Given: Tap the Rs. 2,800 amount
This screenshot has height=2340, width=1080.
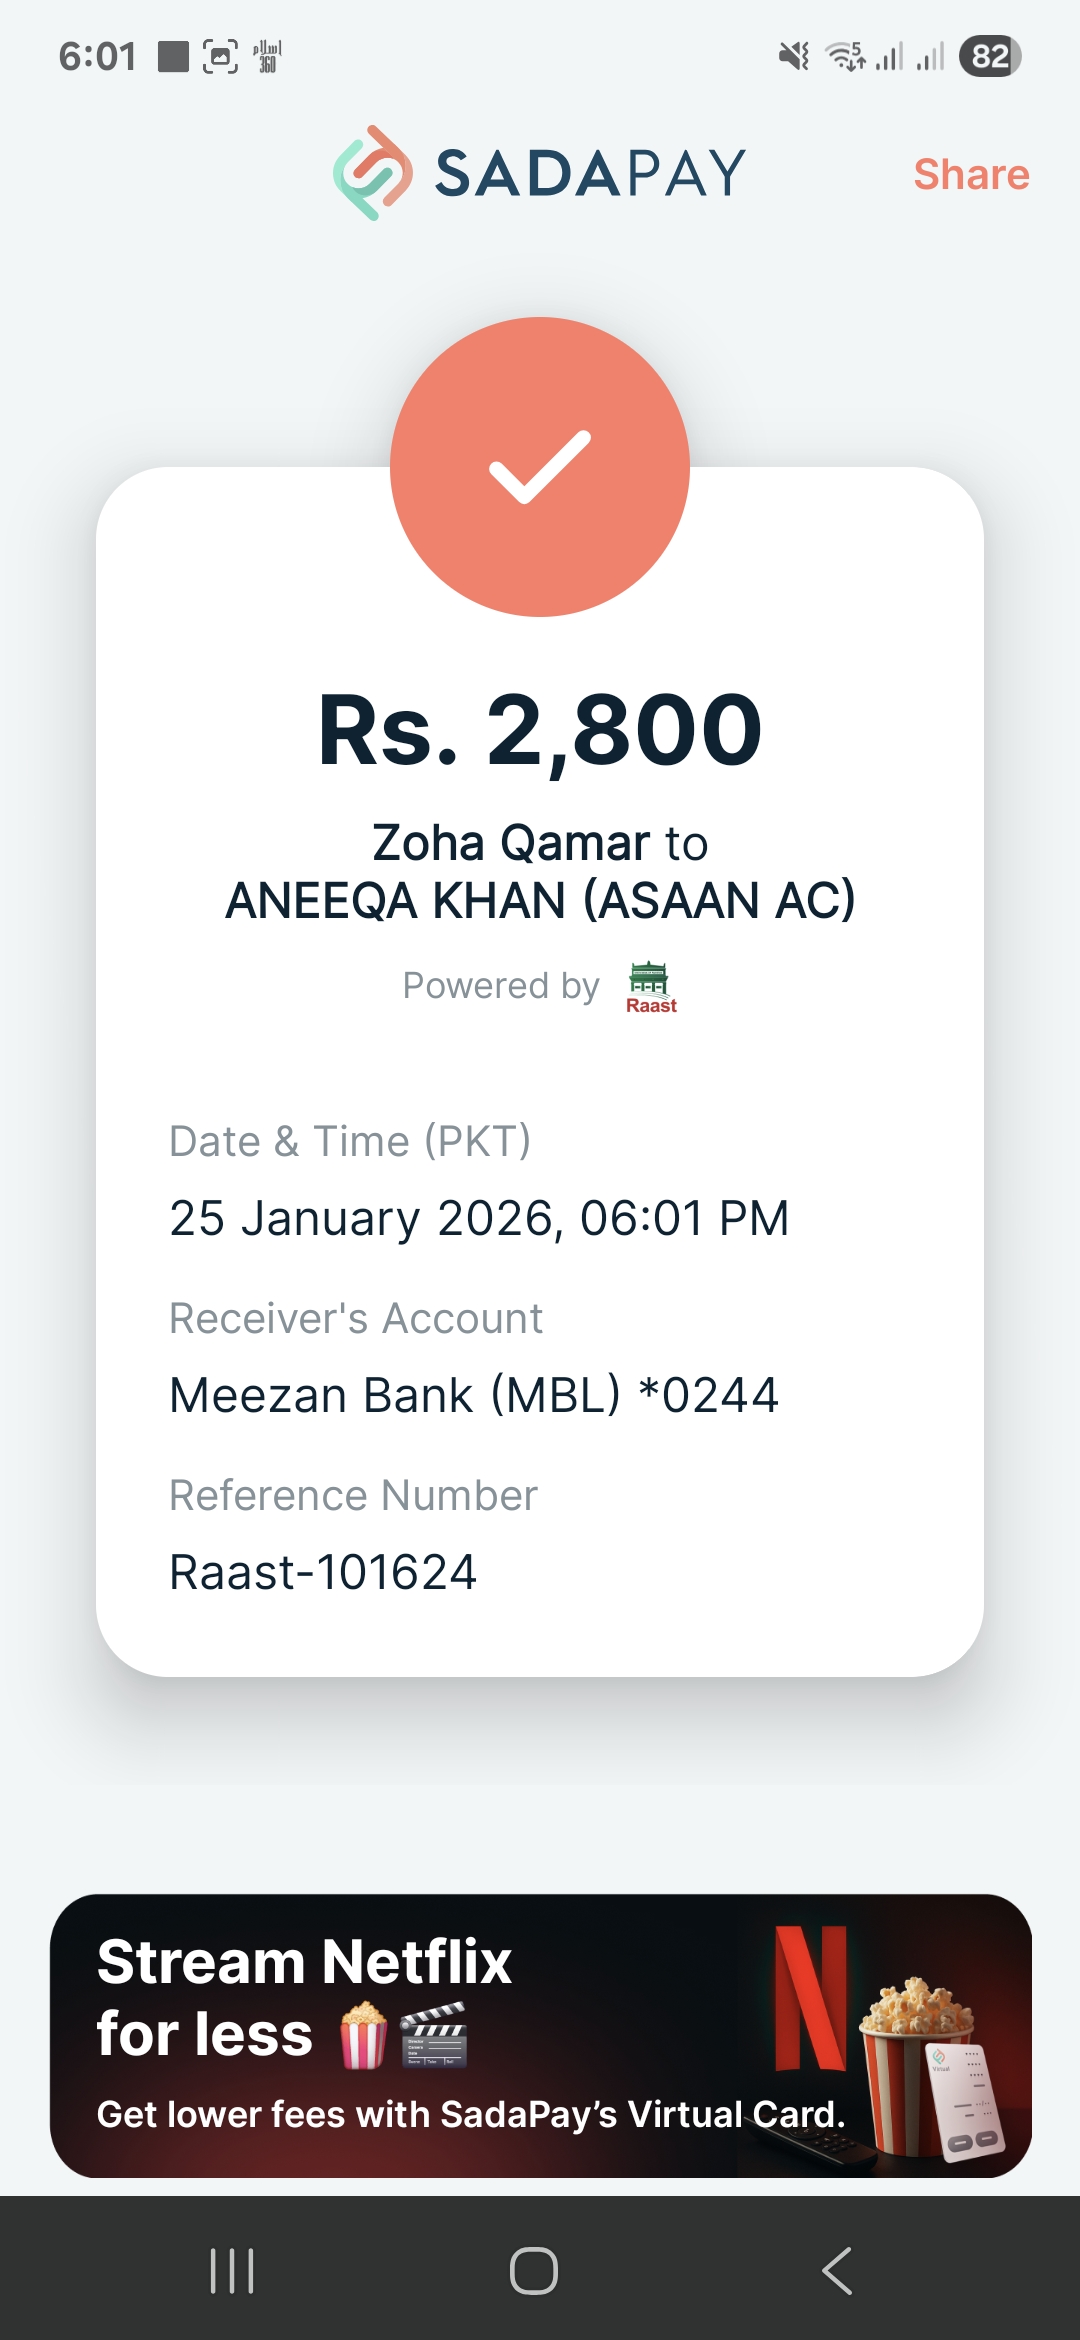Looking at the screenshot, I should (x=540, y=731).
